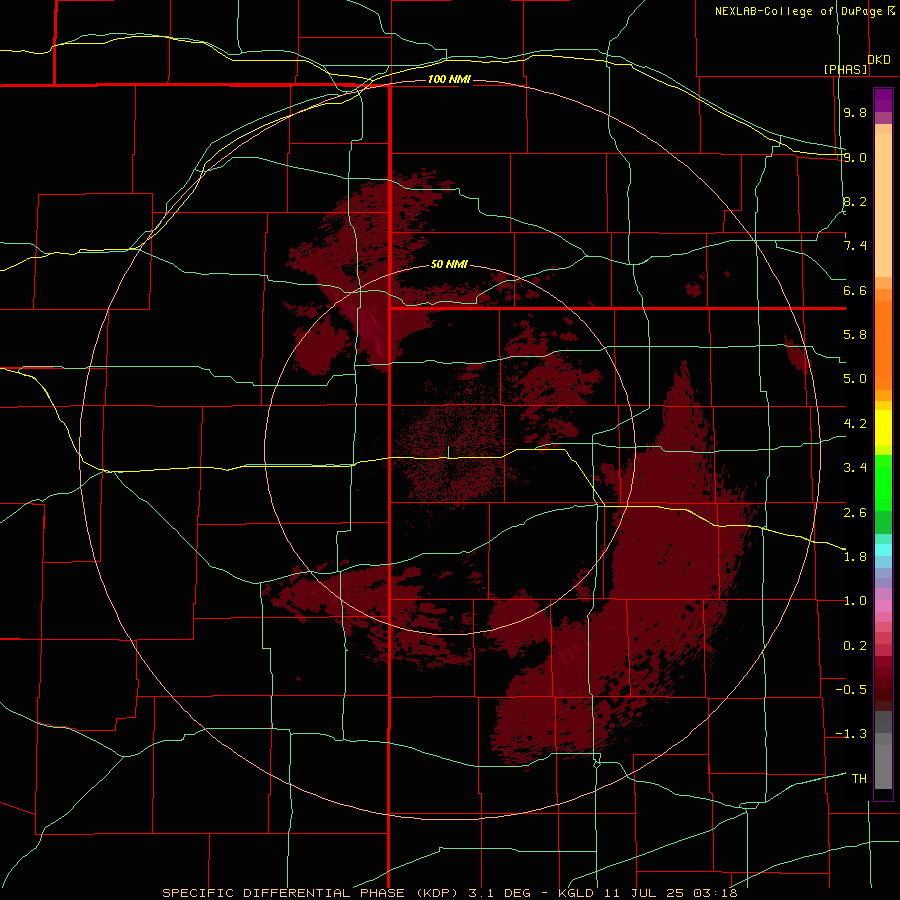
Task: Select the 3.4 scale value
Action: coord(855,468)
